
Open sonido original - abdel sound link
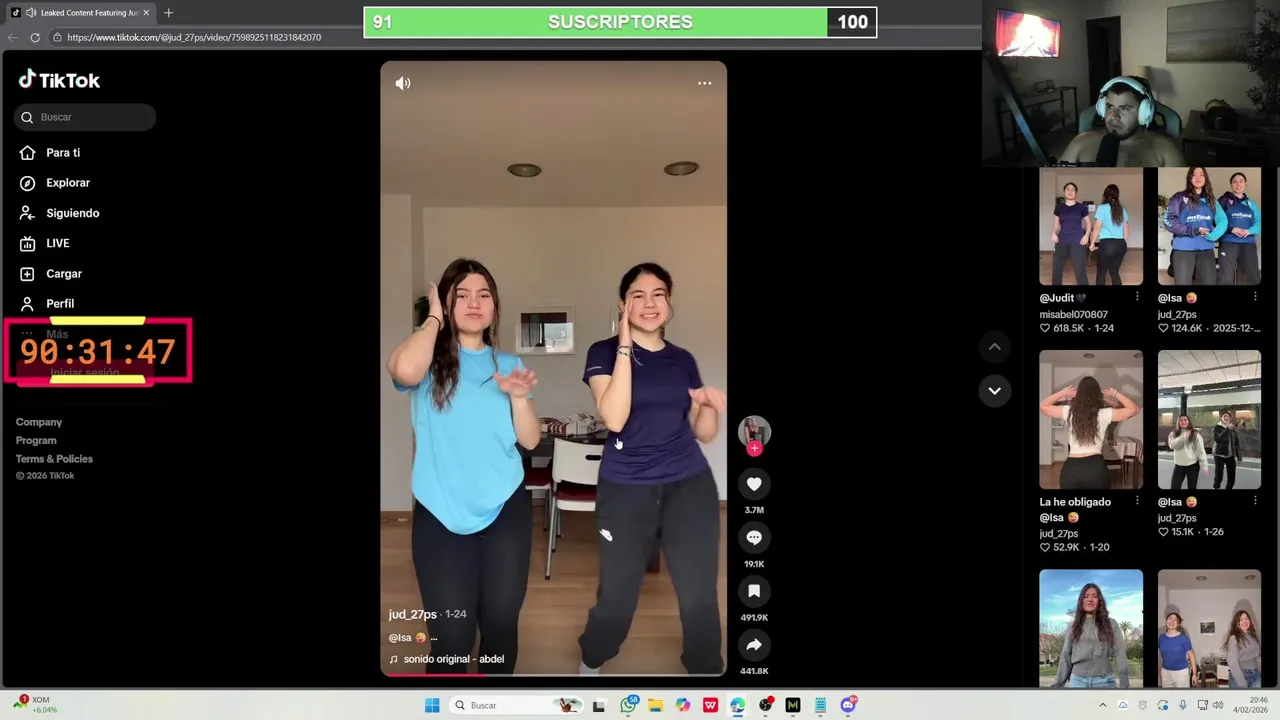453,659
